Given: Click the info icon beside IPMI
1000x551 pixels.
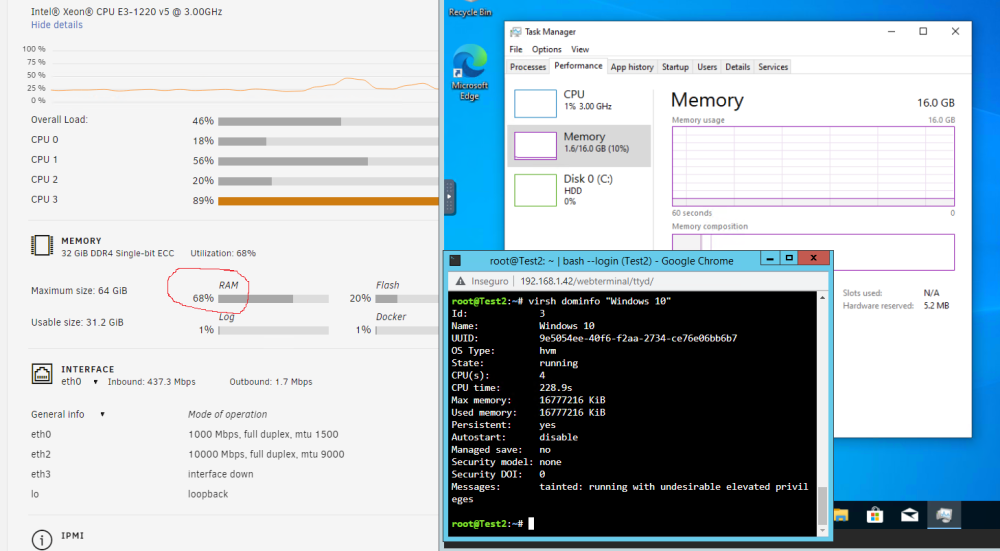Looking at the screenshot, I should point(42,540).
